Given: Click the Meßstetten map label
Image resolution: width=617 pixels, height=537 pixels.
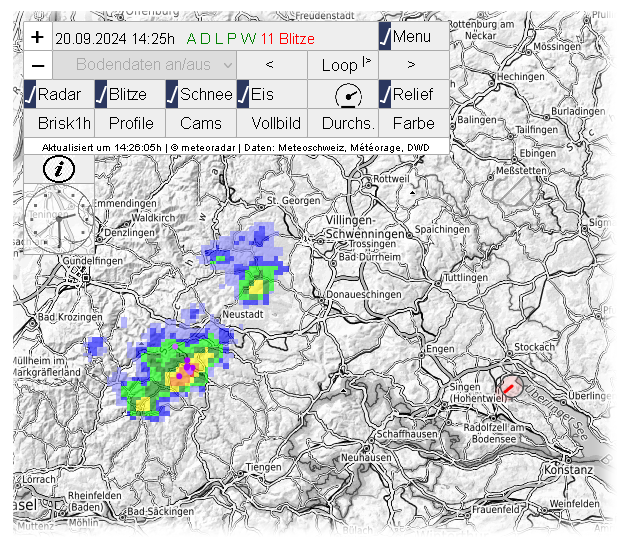Looking at the screenshot, I should (x=521, y=171).
